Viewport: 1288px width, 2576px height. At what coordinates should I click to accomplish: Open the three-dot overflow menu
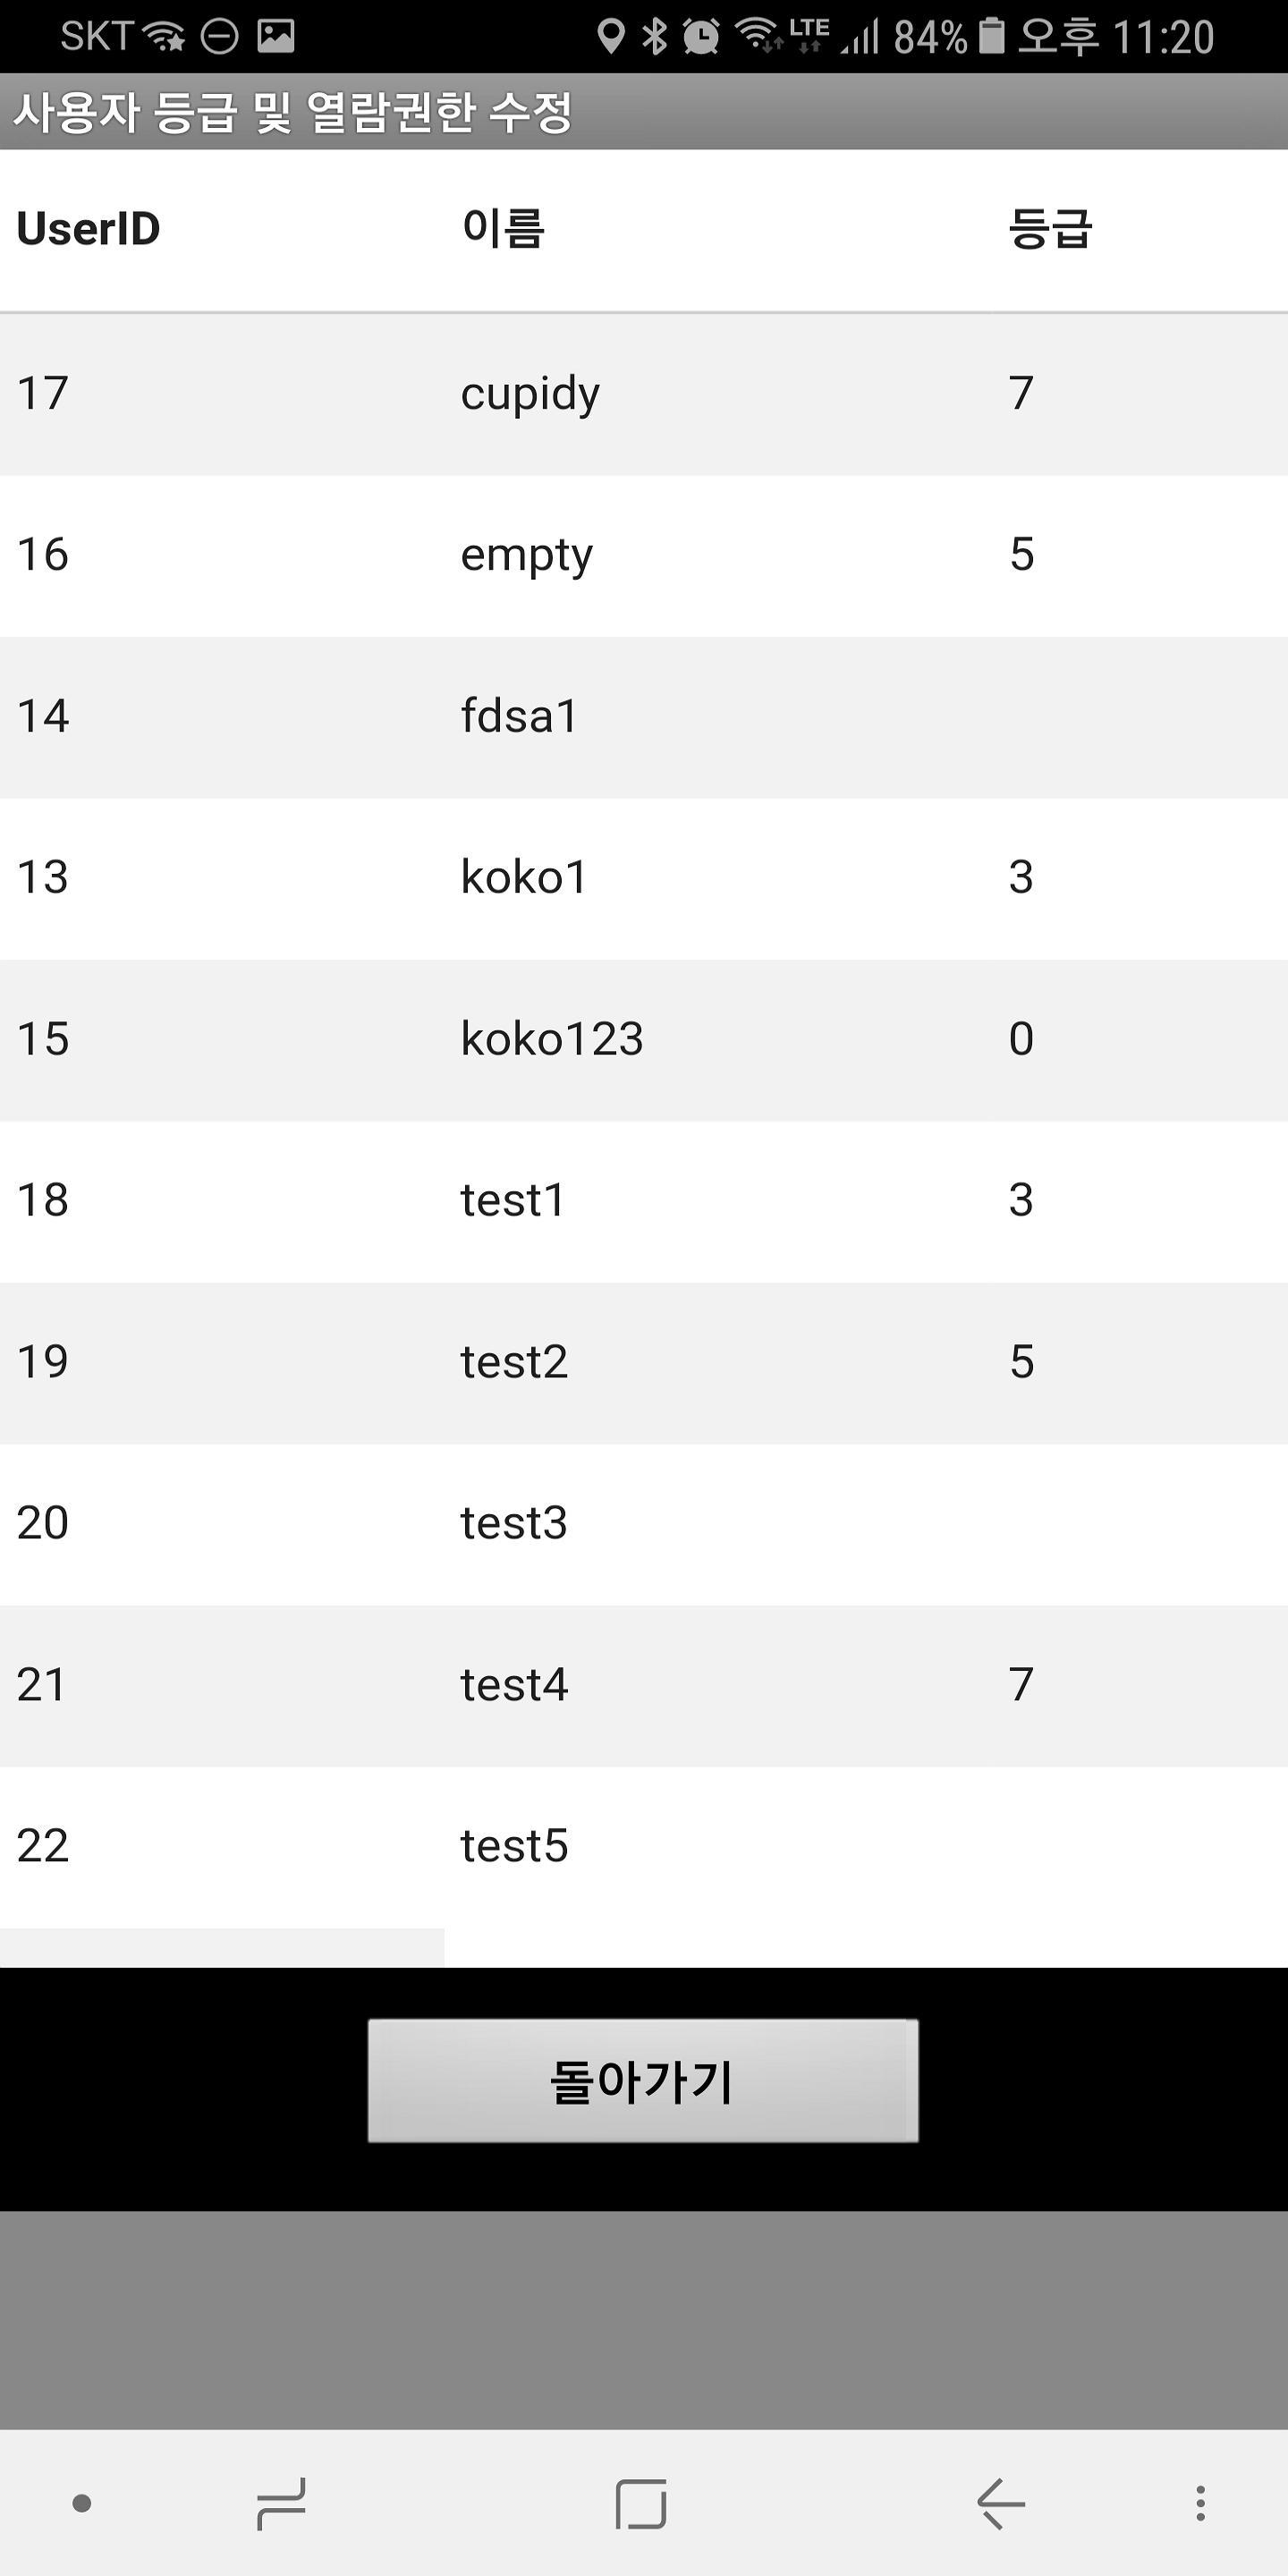pos(1200,2504)
